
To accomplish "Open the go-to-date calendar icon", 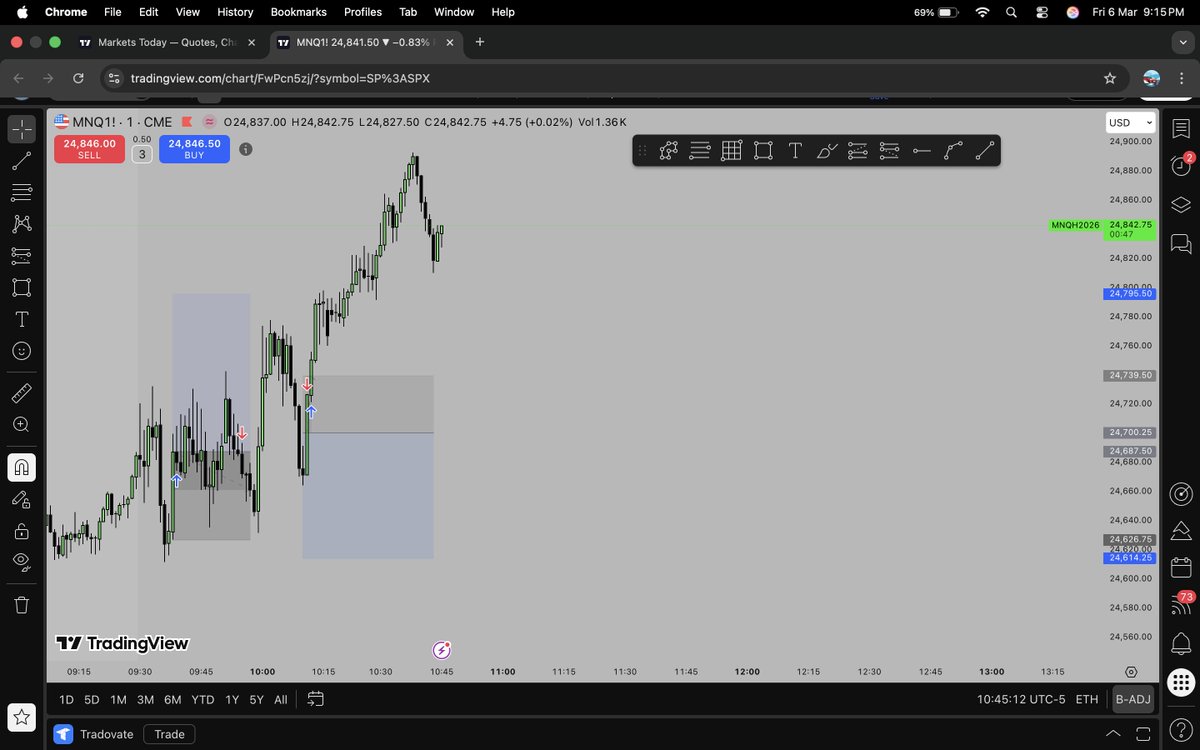I will coord(316,699).
